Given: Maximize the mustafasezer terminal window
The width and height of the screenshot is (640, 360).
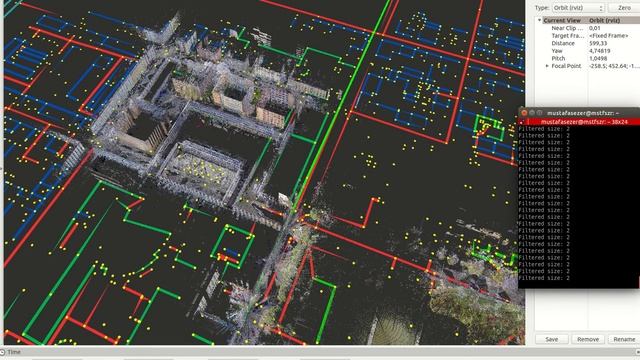Looking at the screenshot, I should (x=540, y=113).
